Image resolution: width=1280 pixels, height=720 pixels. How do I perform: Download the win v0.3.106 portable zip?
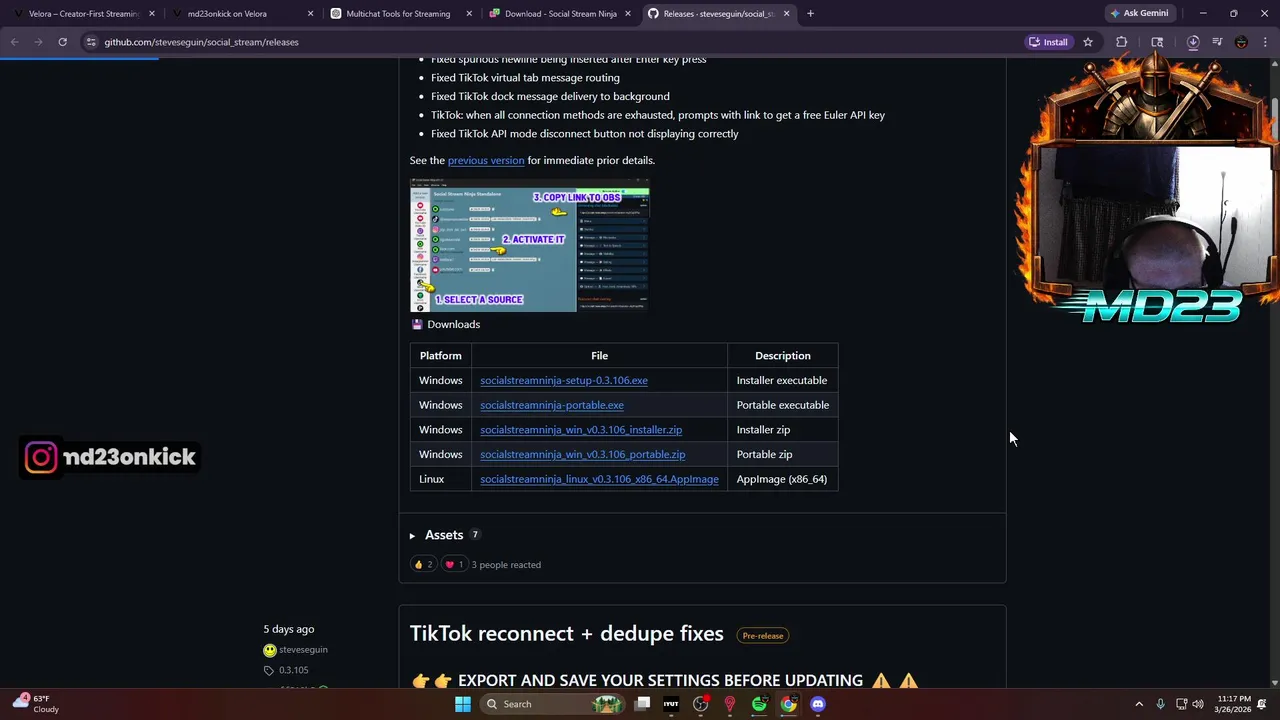pyautogui.click(x=582, y=454)
